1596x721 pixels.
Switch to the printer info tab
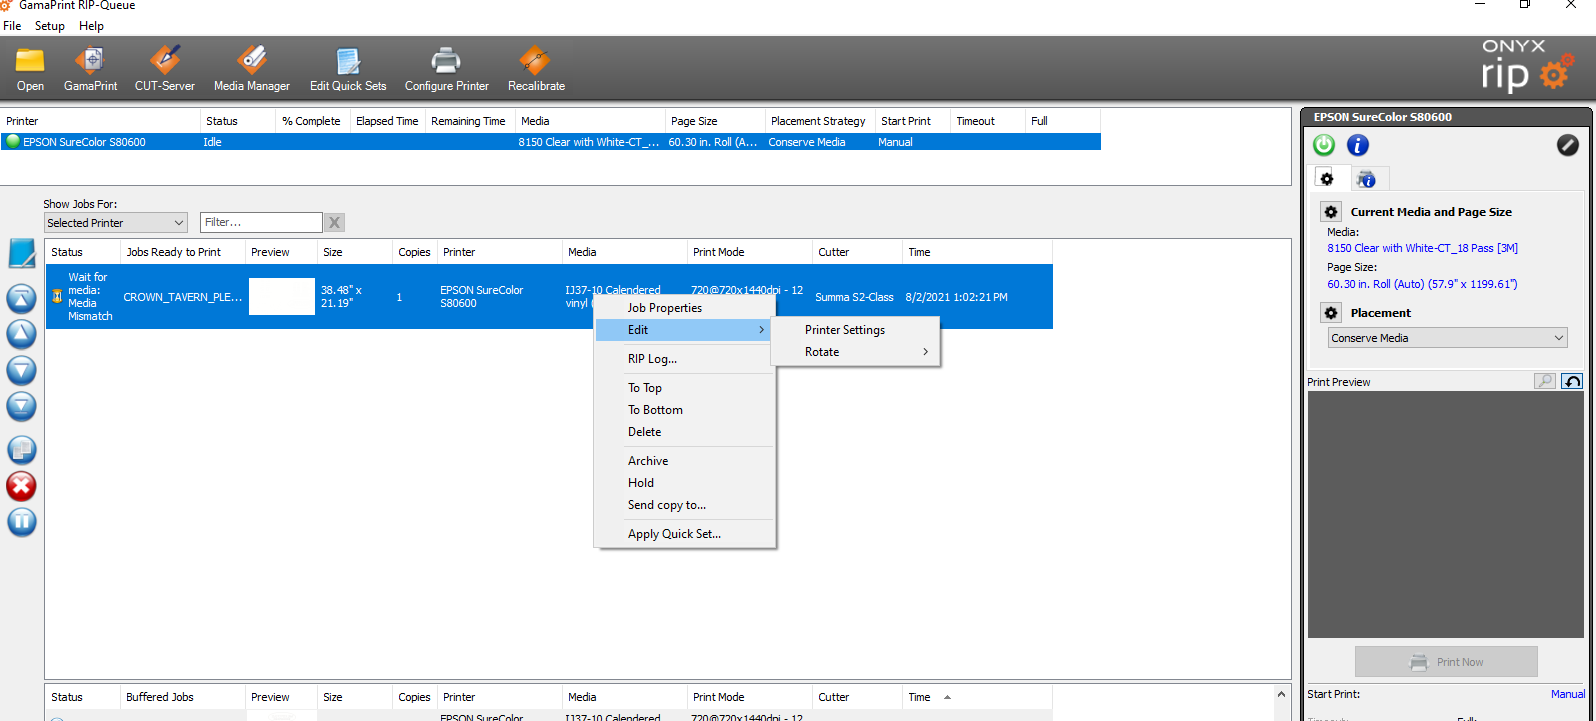pyautogui.click(x=1366, y=179)
